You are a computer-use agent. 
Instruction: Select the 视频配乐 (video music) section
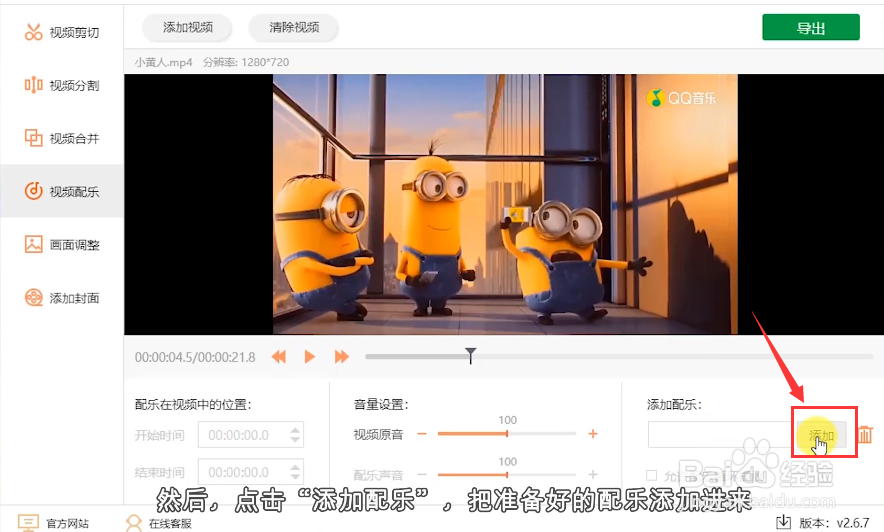click(62, 191)
